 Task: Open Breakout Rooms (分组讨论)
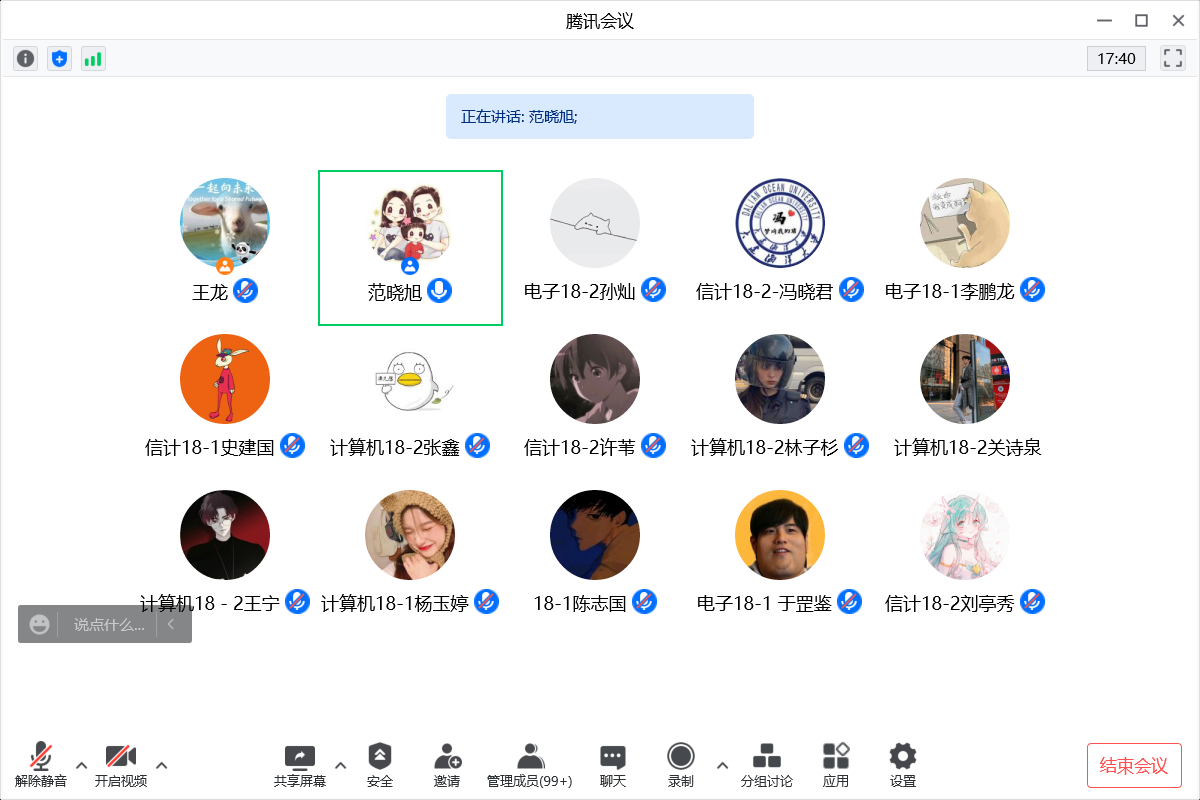tap(766, 765)
